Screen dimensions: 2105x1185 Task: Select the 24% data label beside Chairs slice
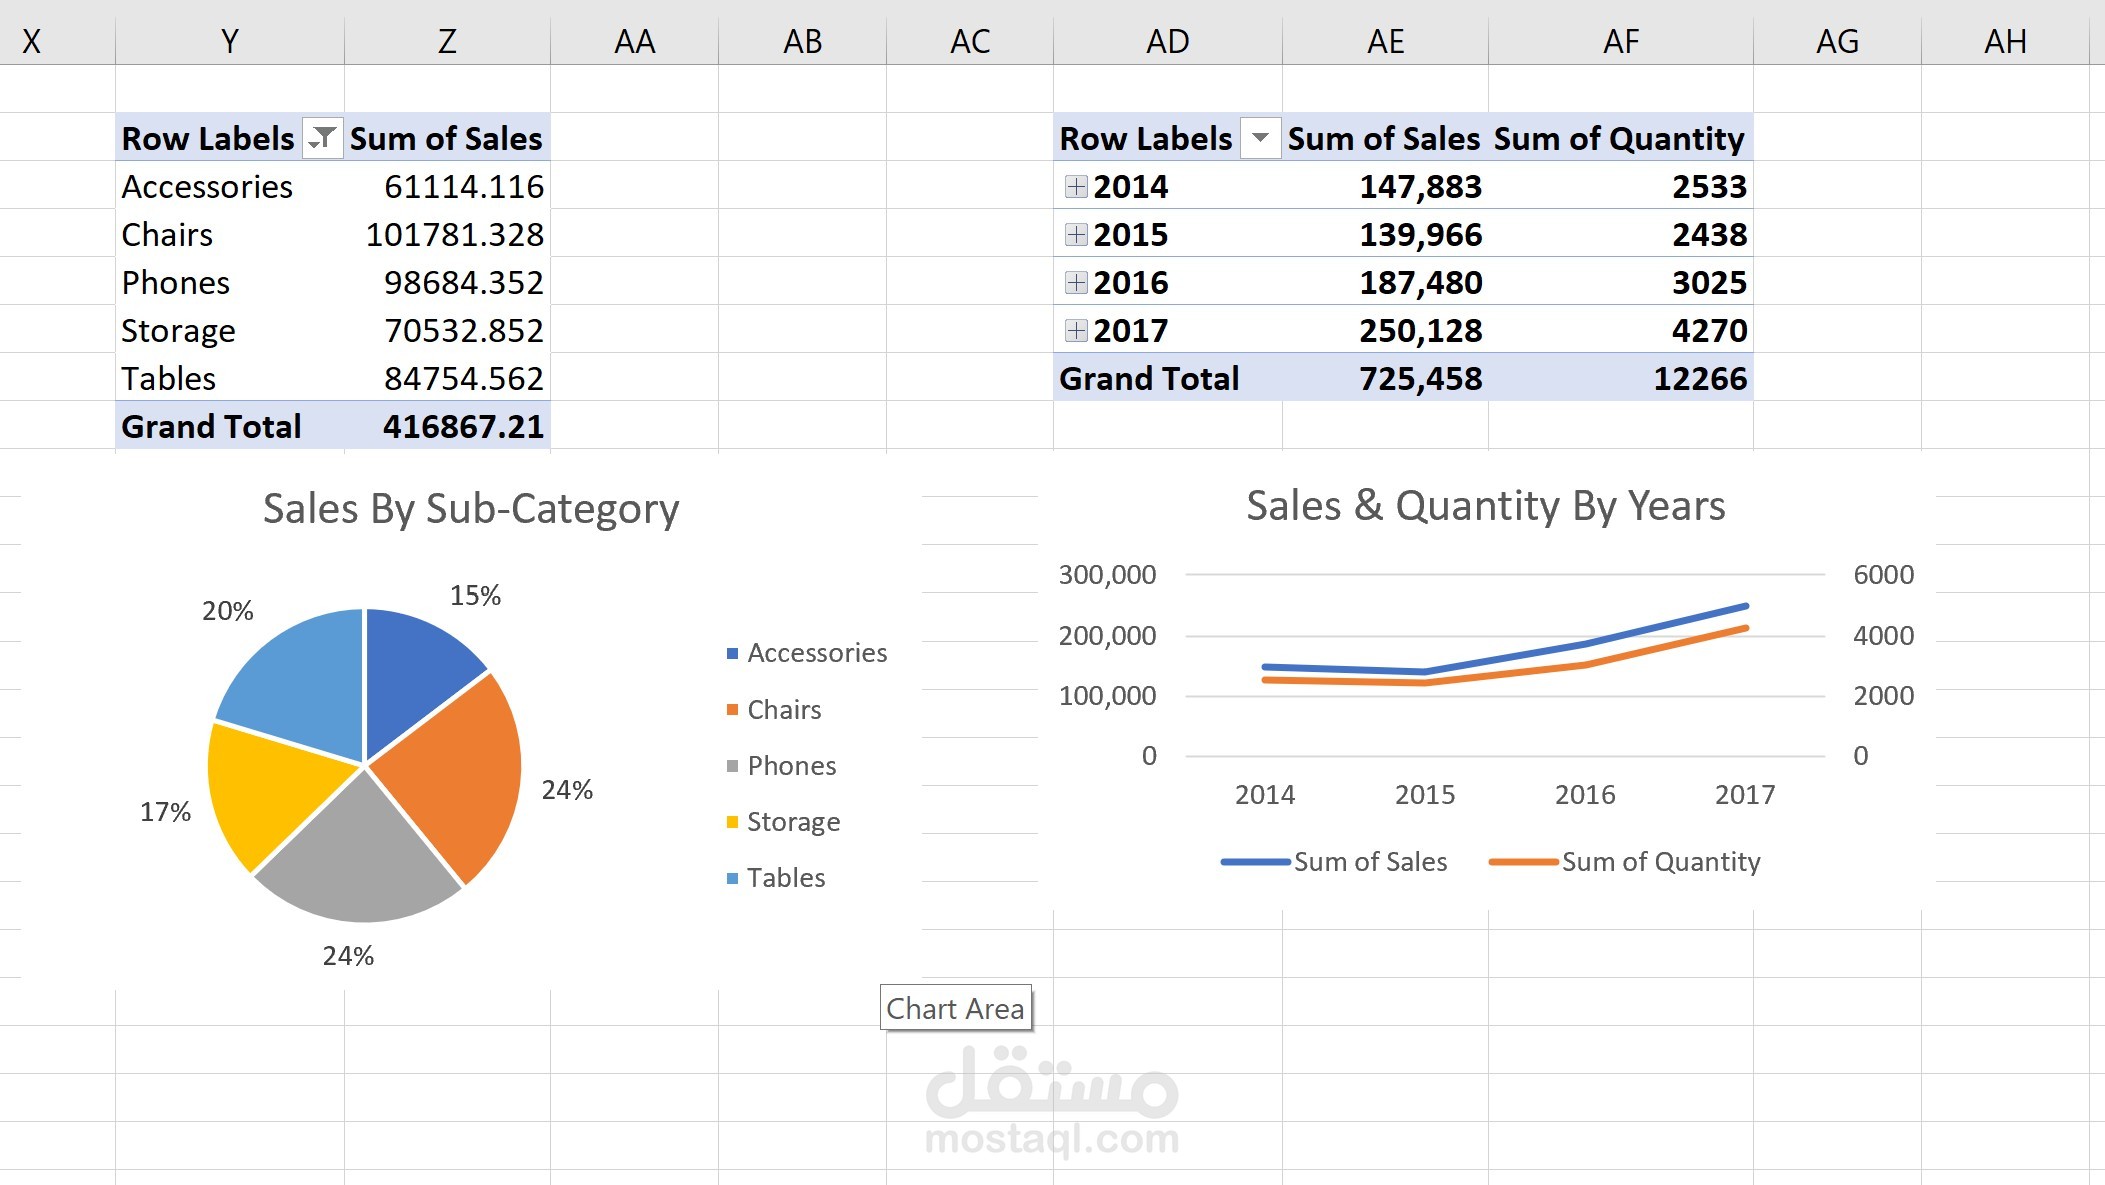[x=567, y=790]
